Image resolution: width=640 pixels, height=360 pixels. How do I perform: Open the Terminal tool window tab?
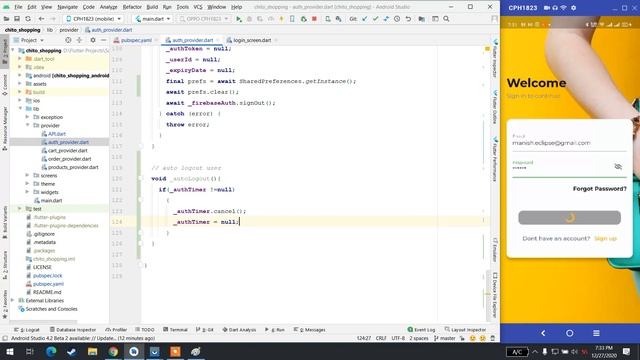pos(176,329)
